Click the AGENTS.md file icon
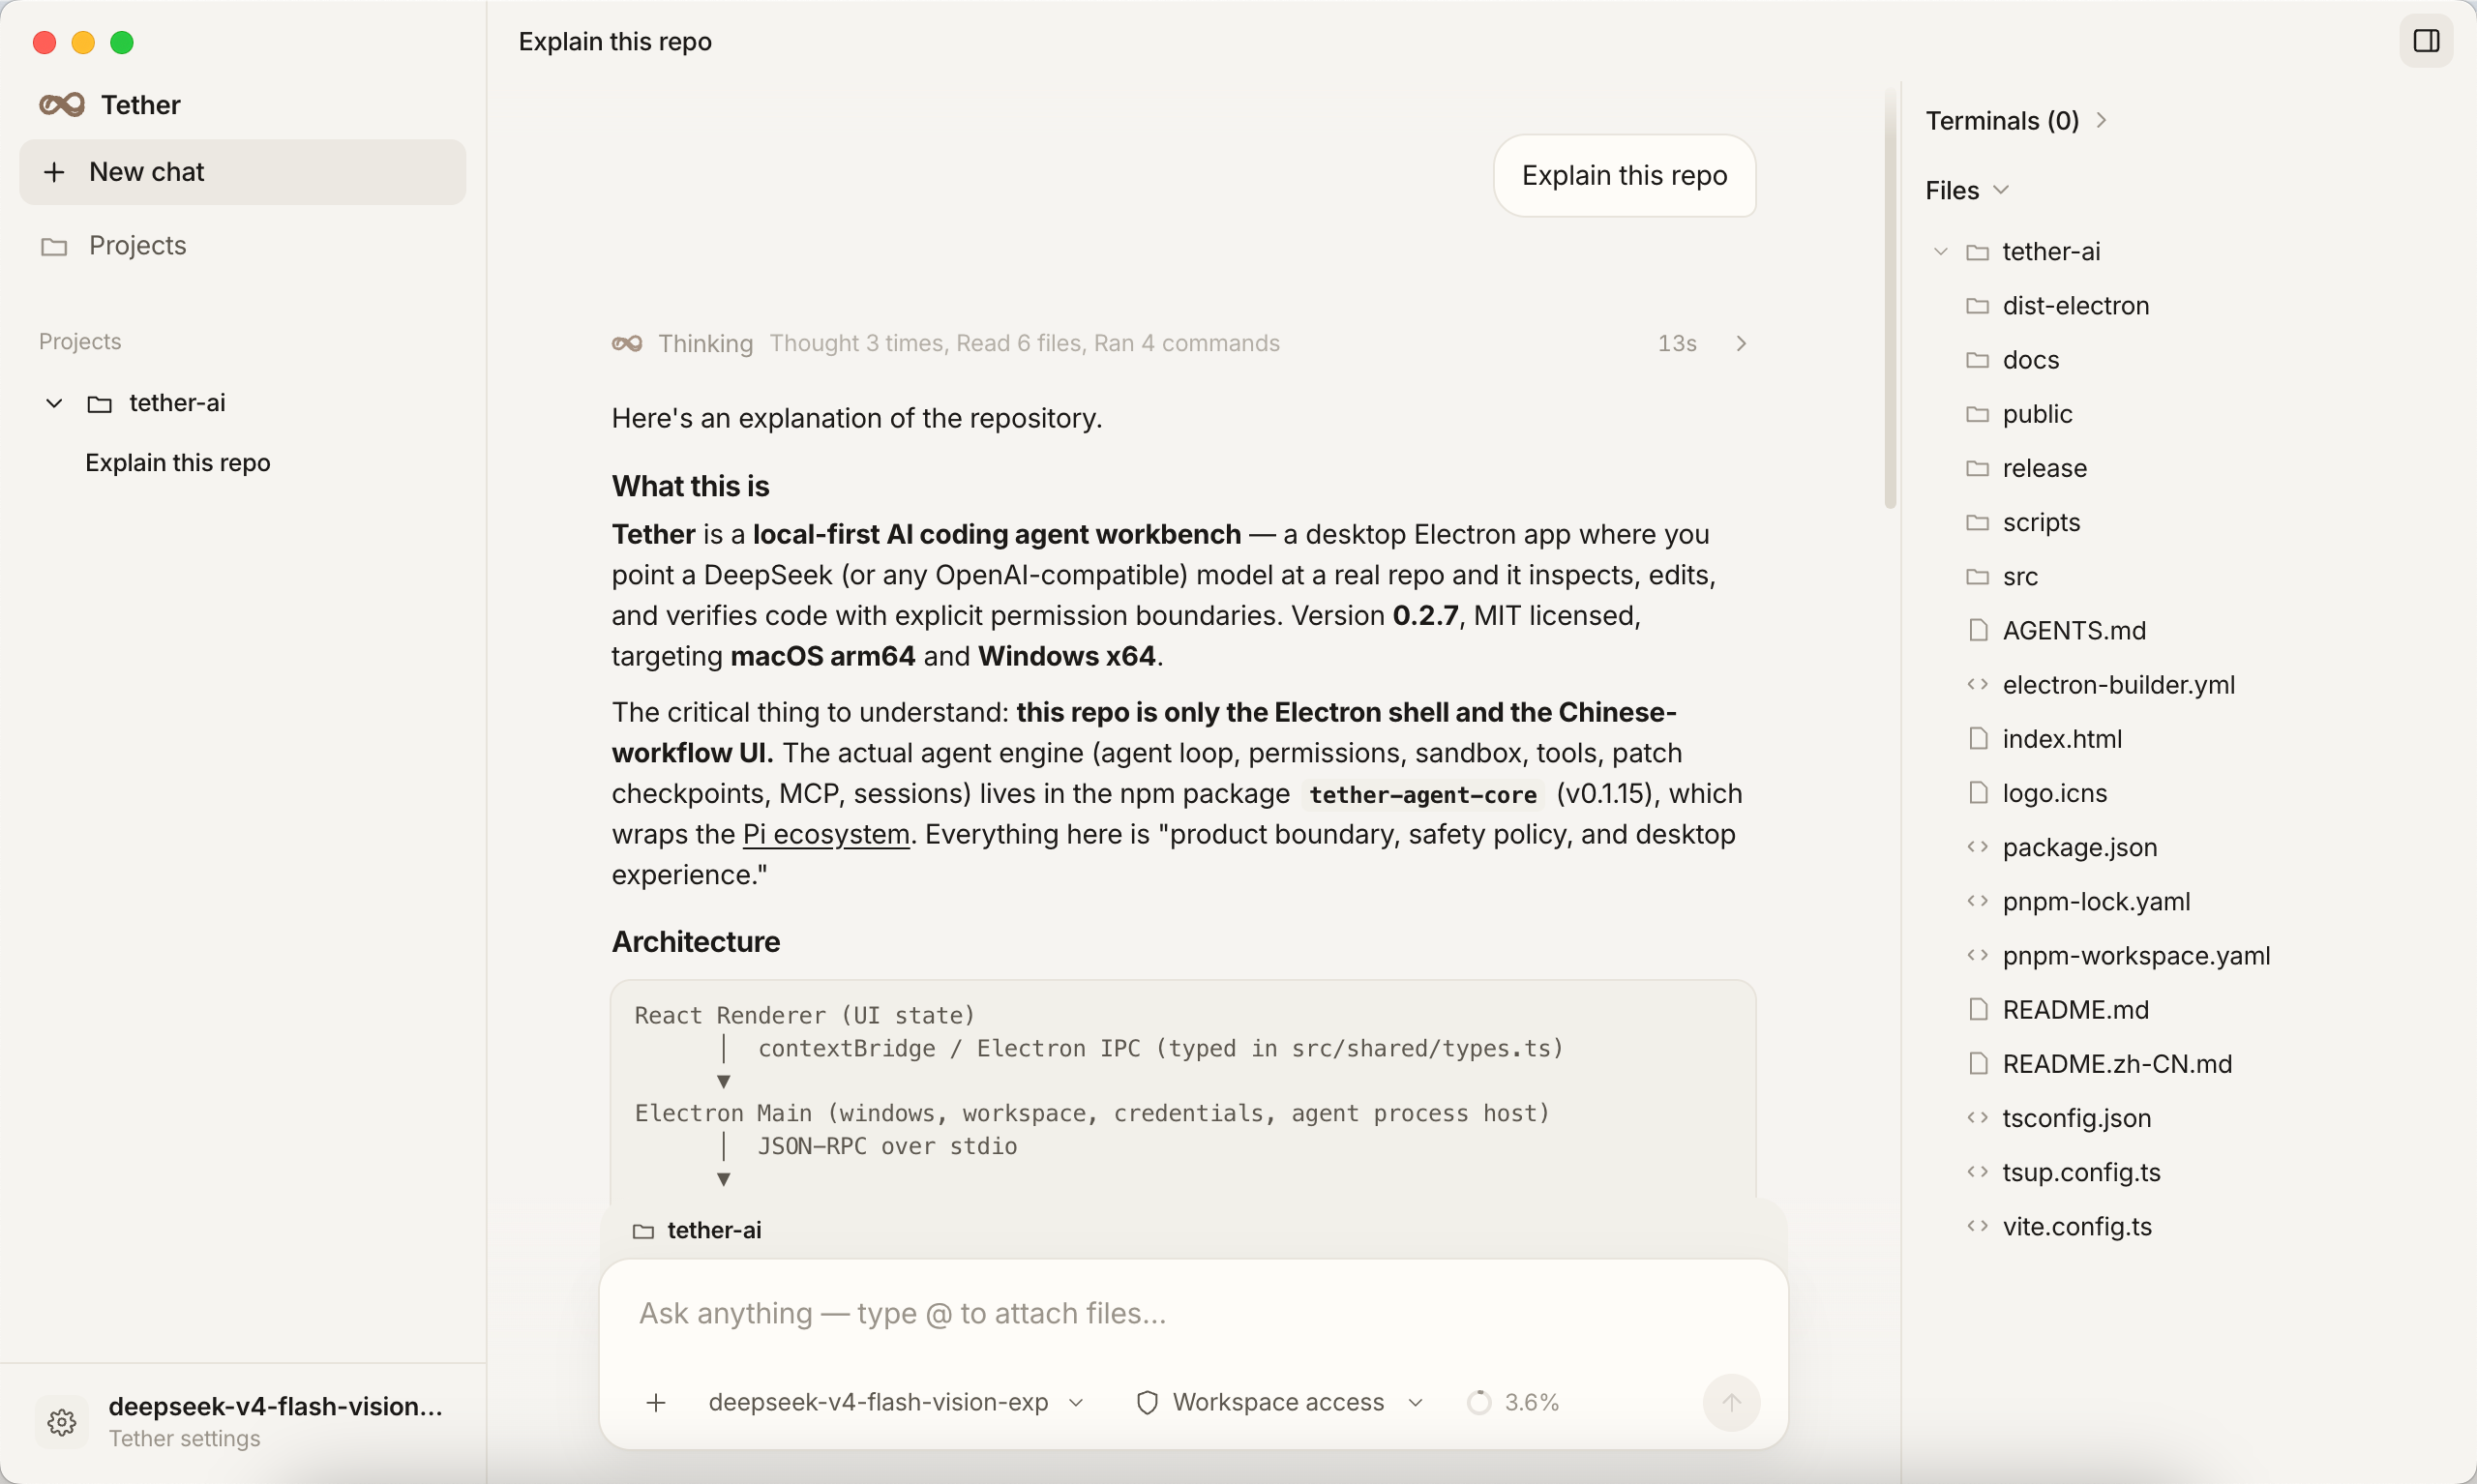Image resolution: width=2477 pixels, height=1484 pixels. click(x=1977, y=630)
